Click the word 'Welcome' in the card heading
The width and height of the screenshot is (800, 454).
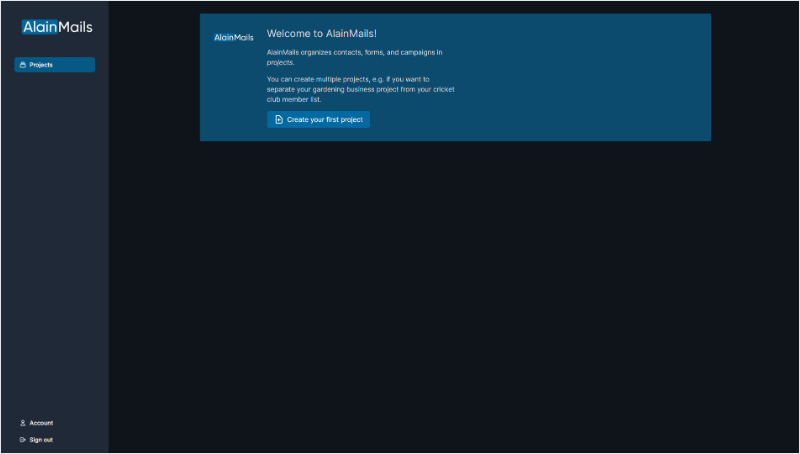point(288,33)
